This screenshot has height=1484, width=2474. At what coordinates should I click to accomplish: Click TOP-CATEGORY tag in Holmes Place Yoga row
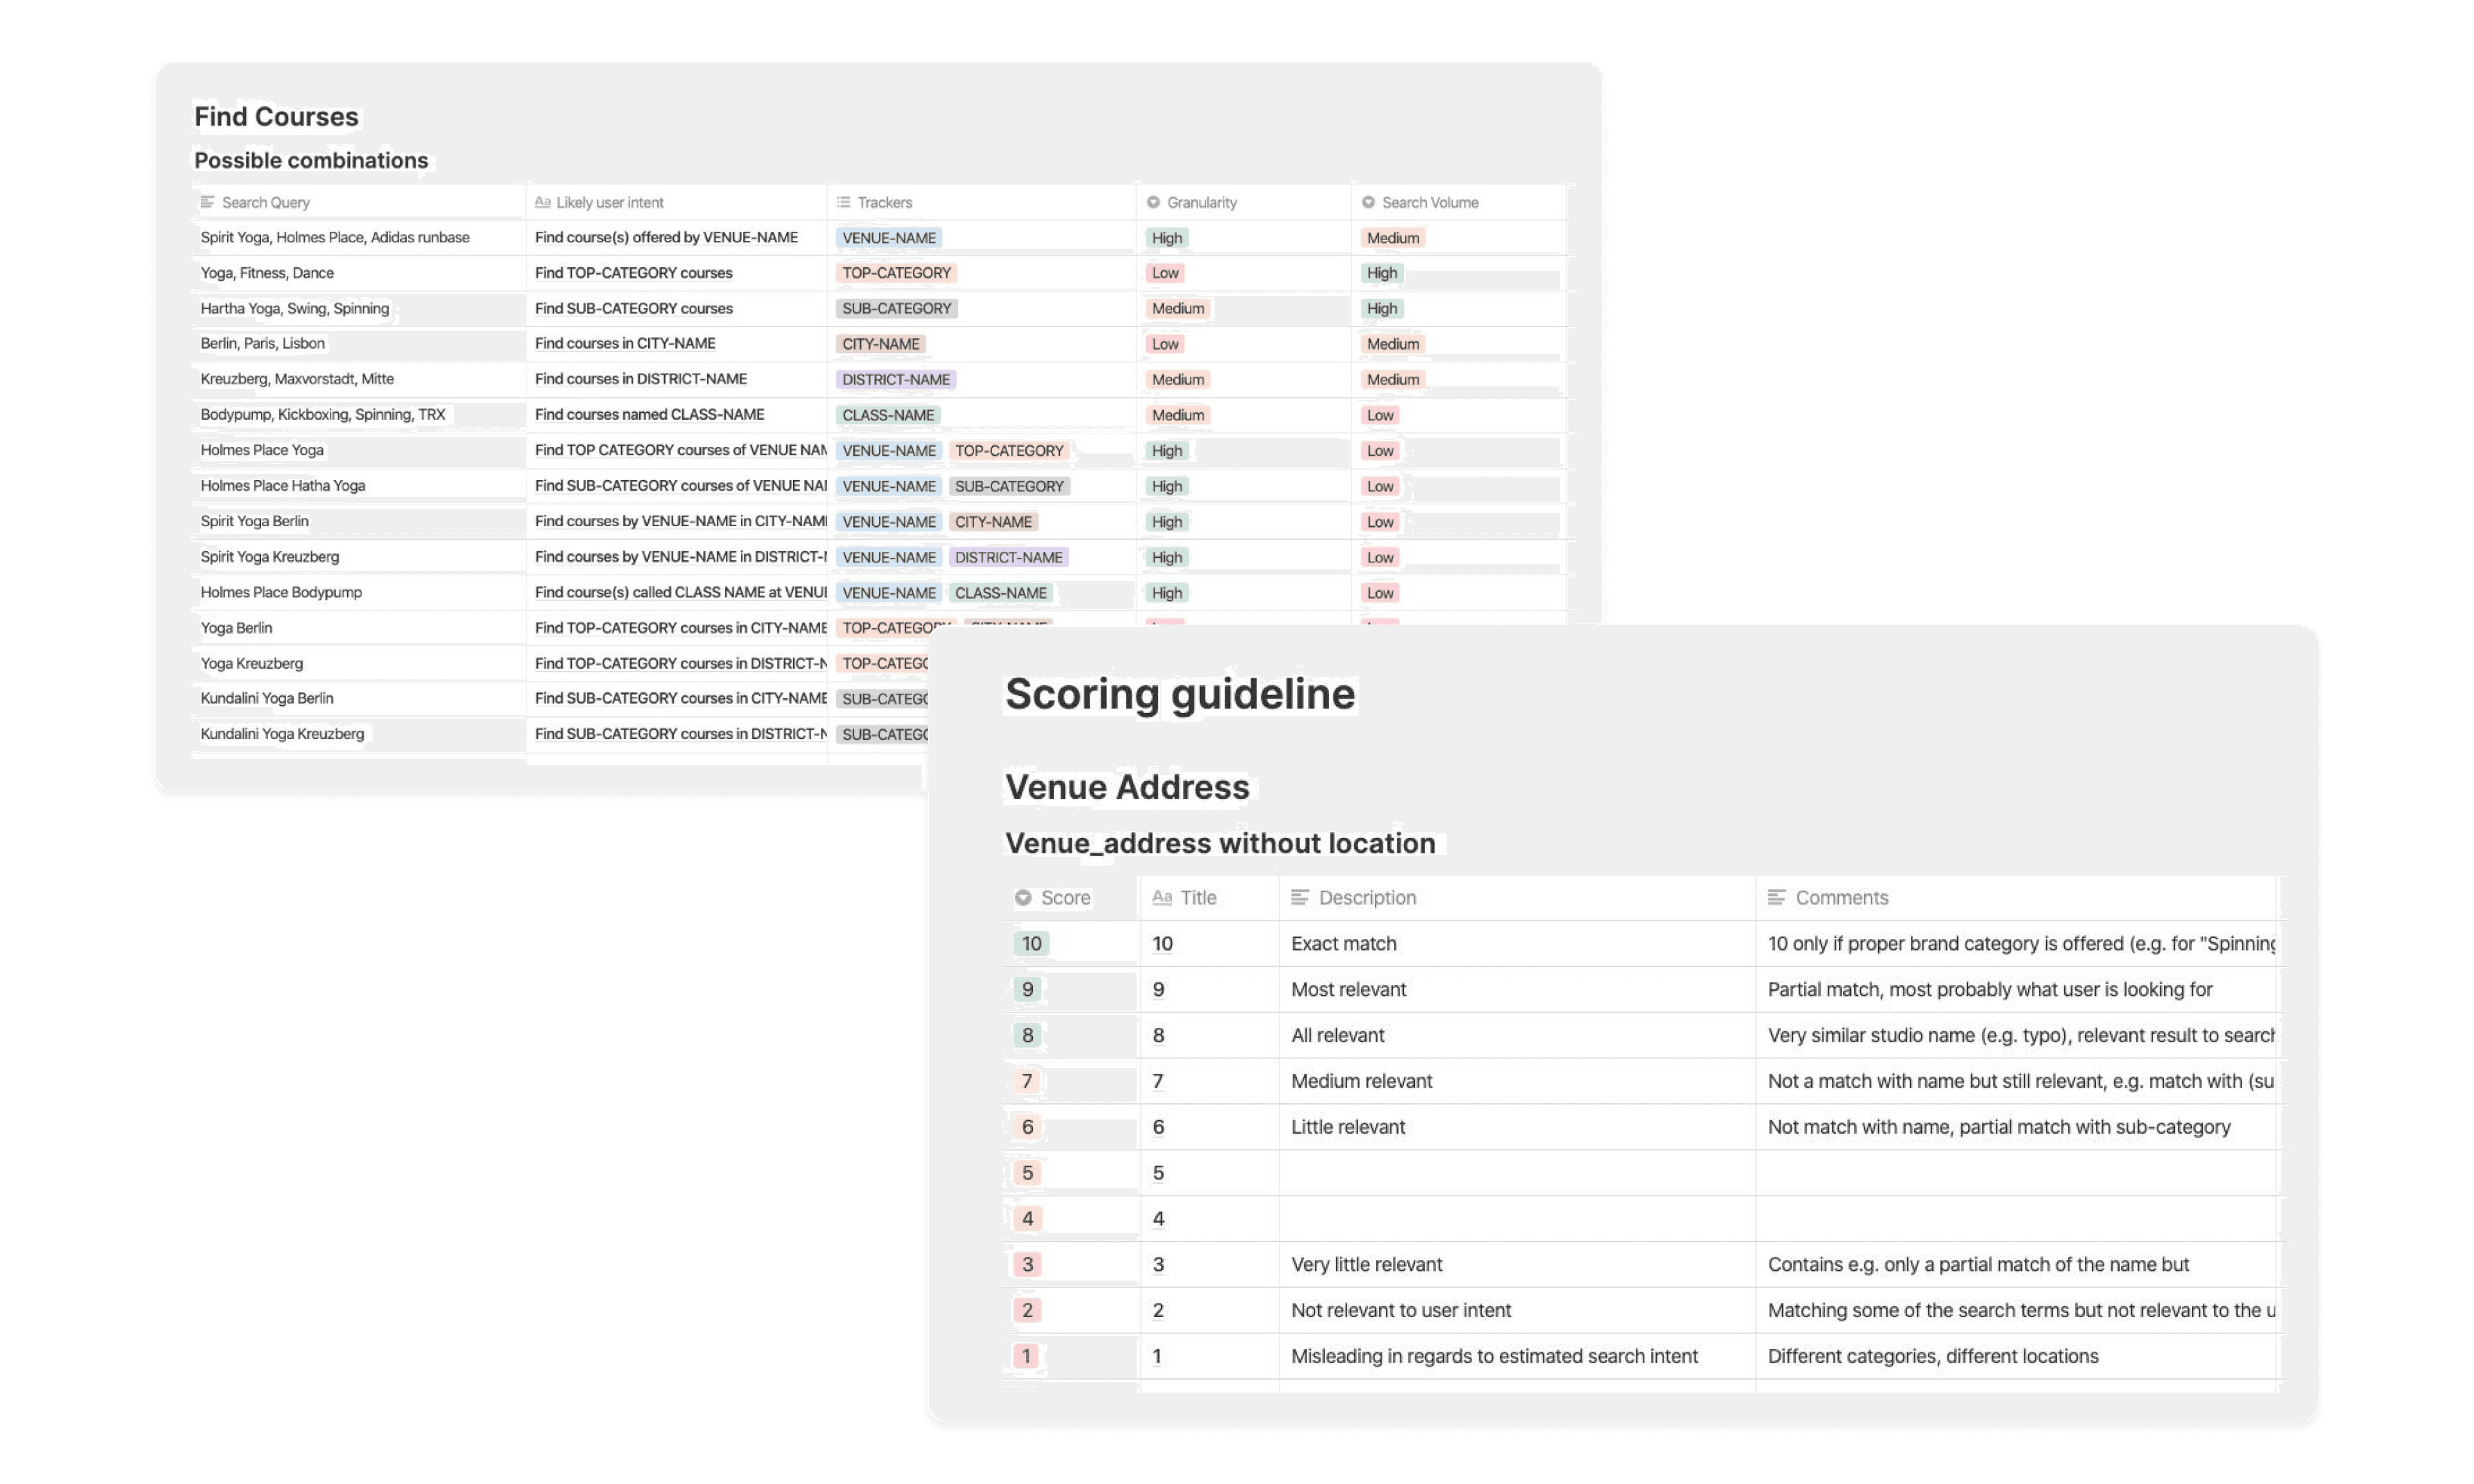point(1009,451)
